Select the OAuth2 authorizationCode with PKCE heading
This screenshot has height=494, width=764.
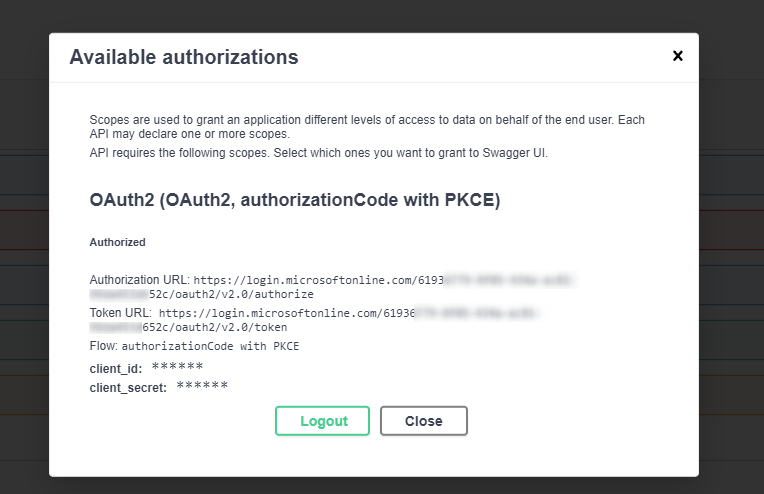point(294,200)
